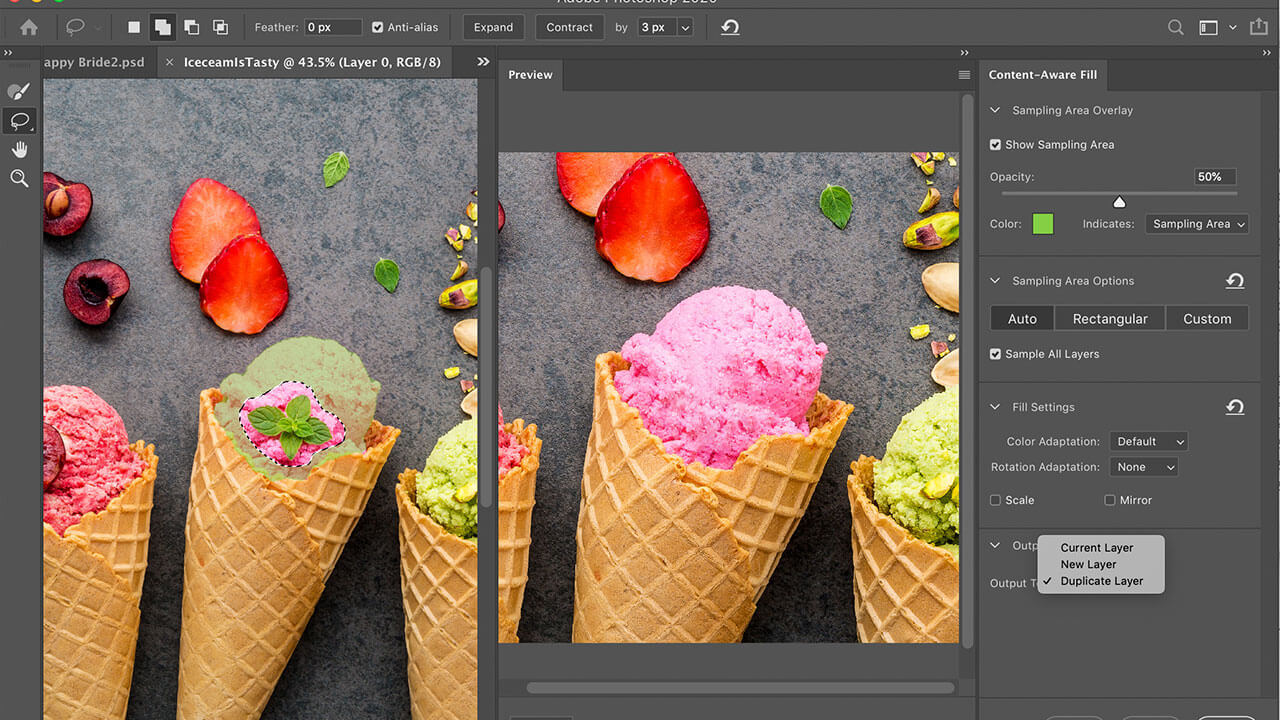Screen dimensions: 1280x720
Task: Click the Expand selection button
Action: pos(493,28)
